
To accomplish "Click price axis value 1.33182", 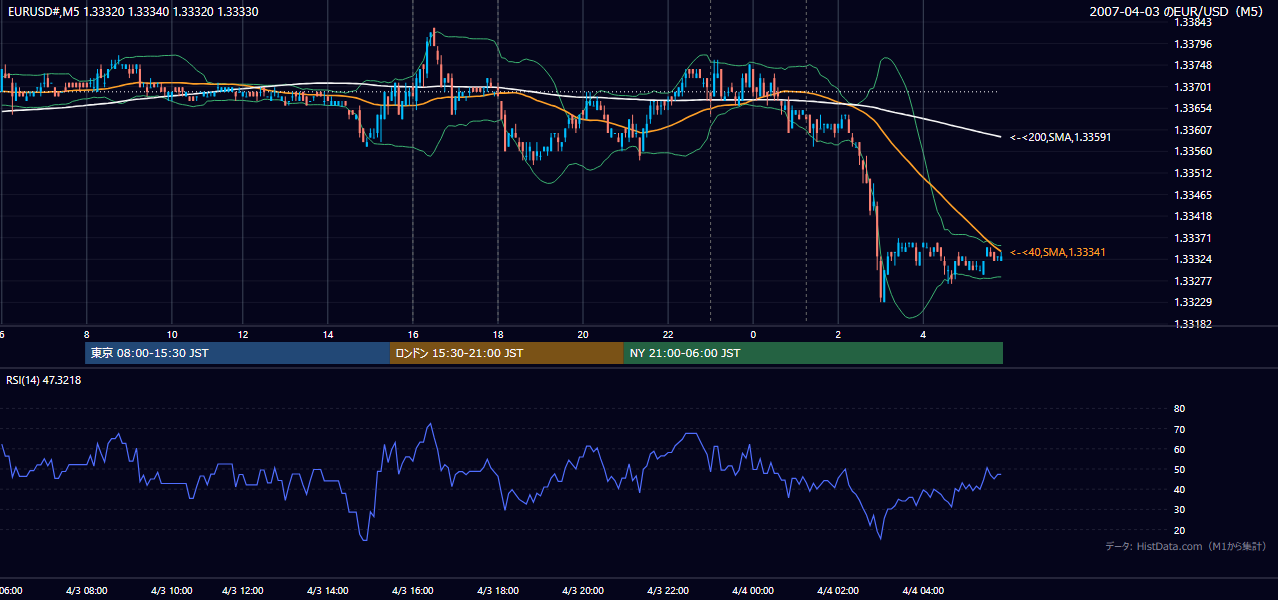I will [1192, 324].
